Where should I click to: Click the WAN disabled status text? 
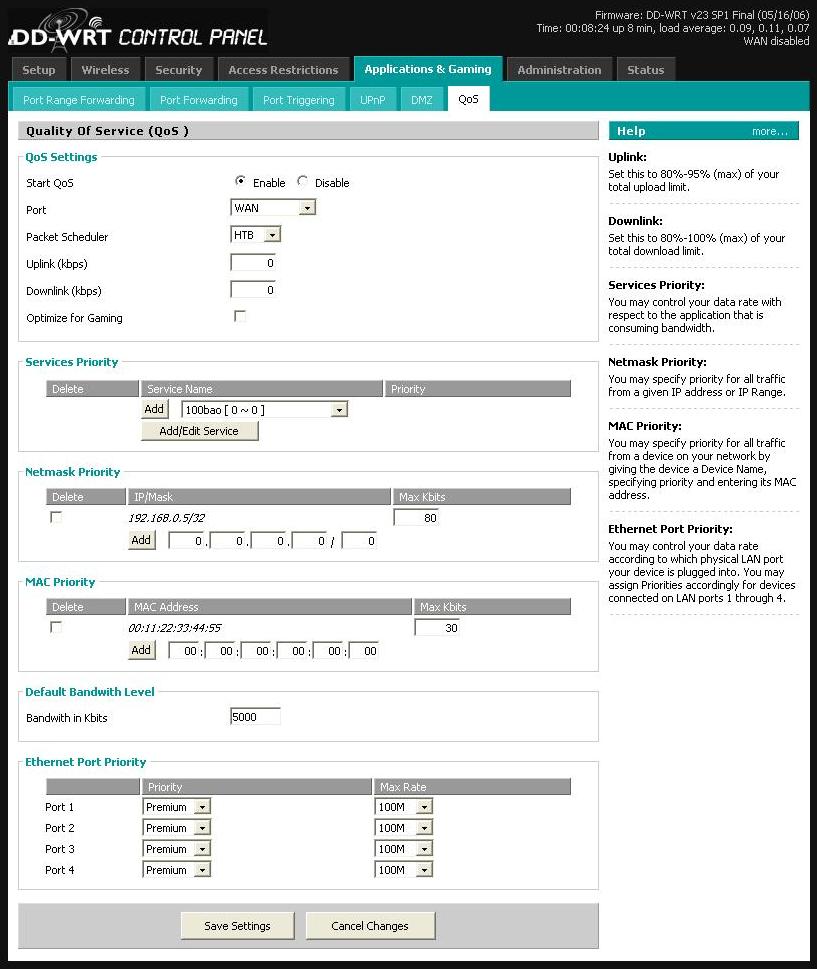[776, 41]
